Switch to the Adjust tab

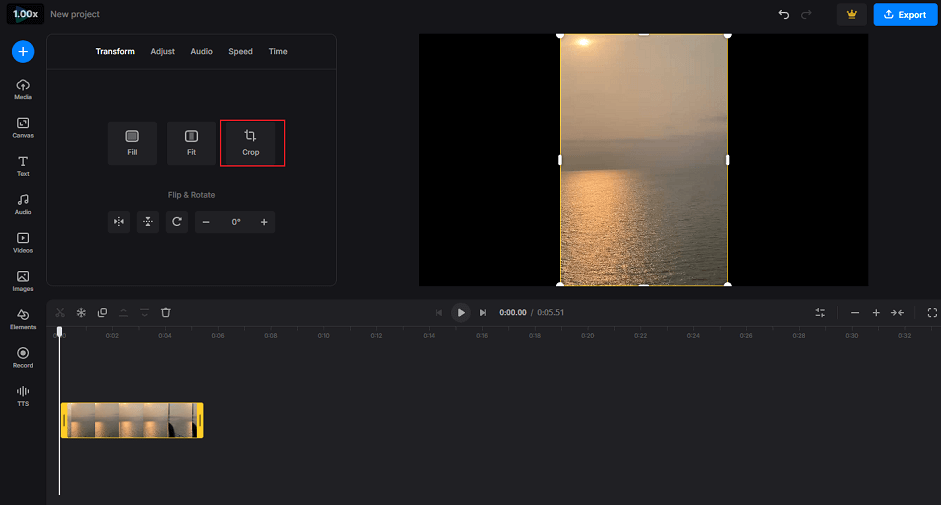pyautogui.click(x=162, y=52)
